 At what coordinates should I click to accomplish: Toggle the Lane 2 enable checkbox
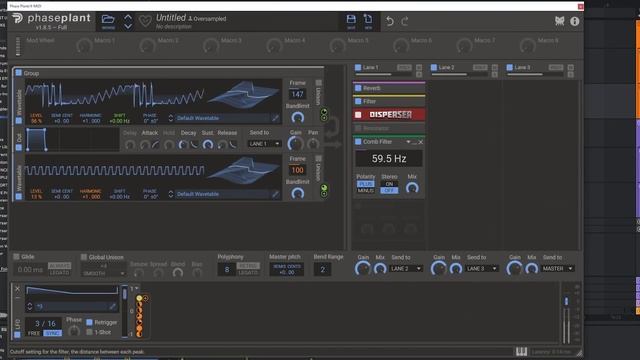tap(434, 67)
